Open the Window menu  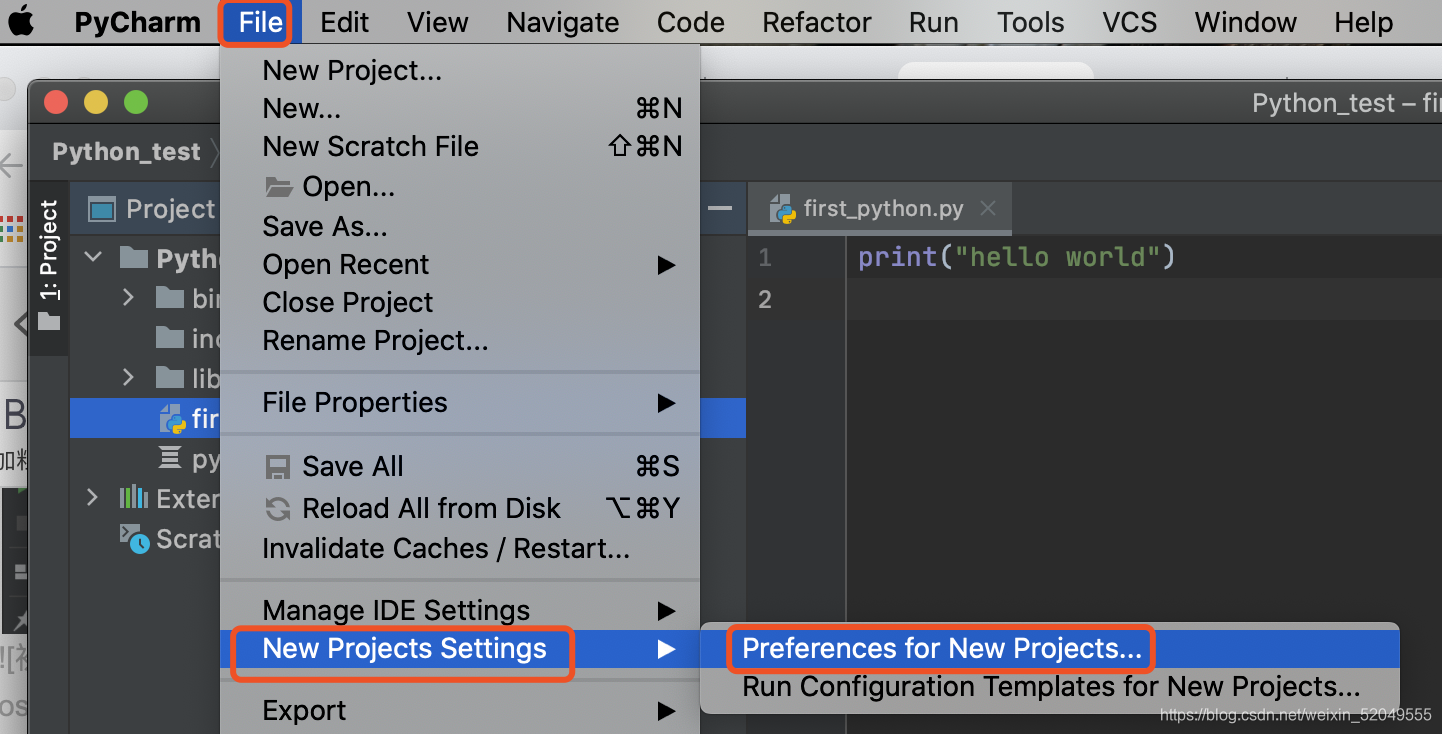click(x=1246, y=22)
